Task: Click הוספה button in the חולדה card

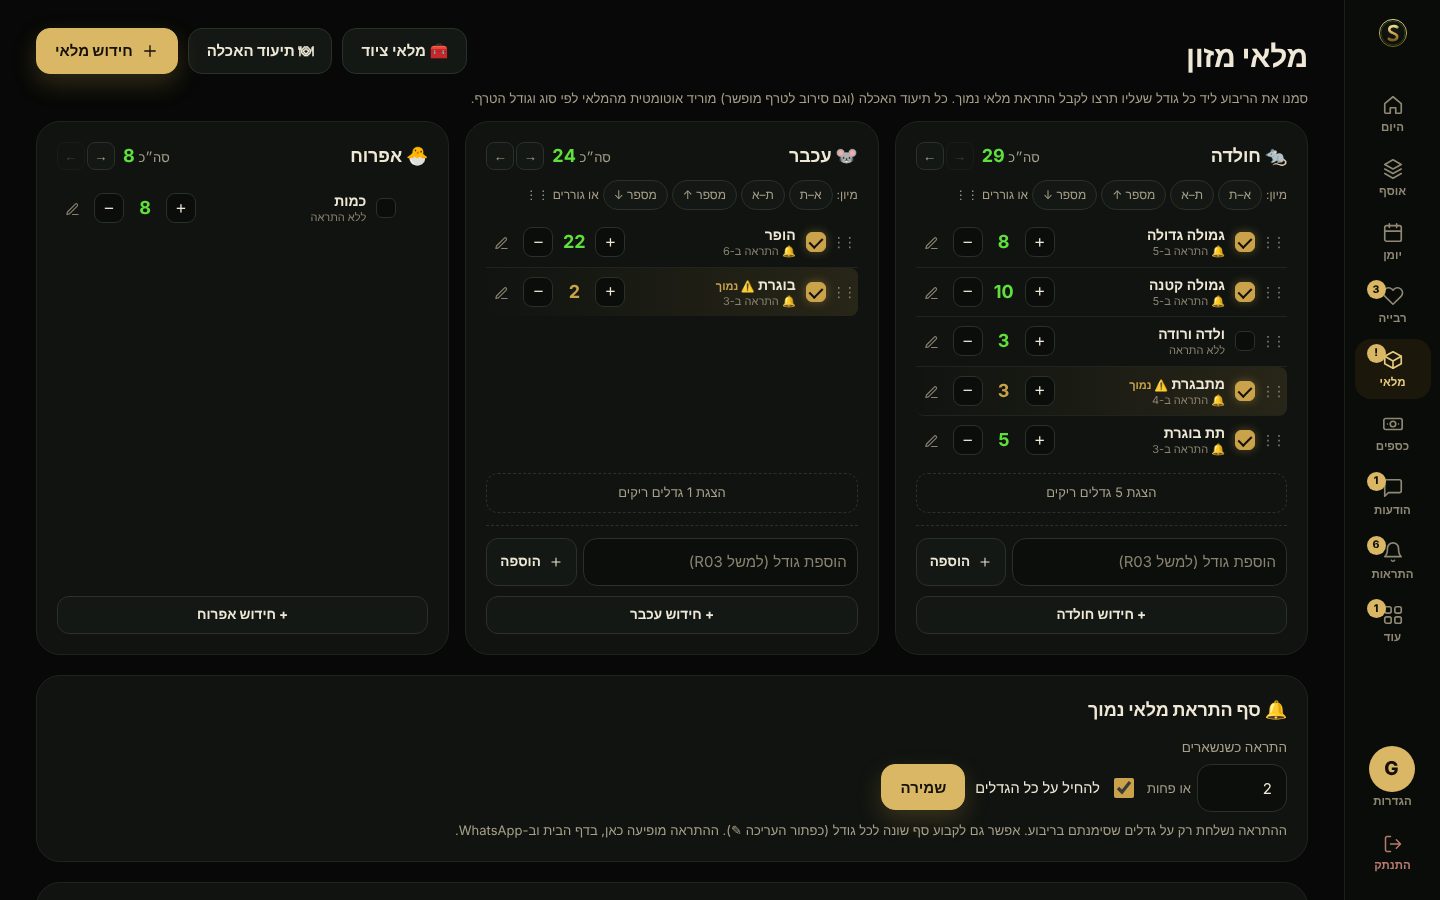Action: [960, 562]
